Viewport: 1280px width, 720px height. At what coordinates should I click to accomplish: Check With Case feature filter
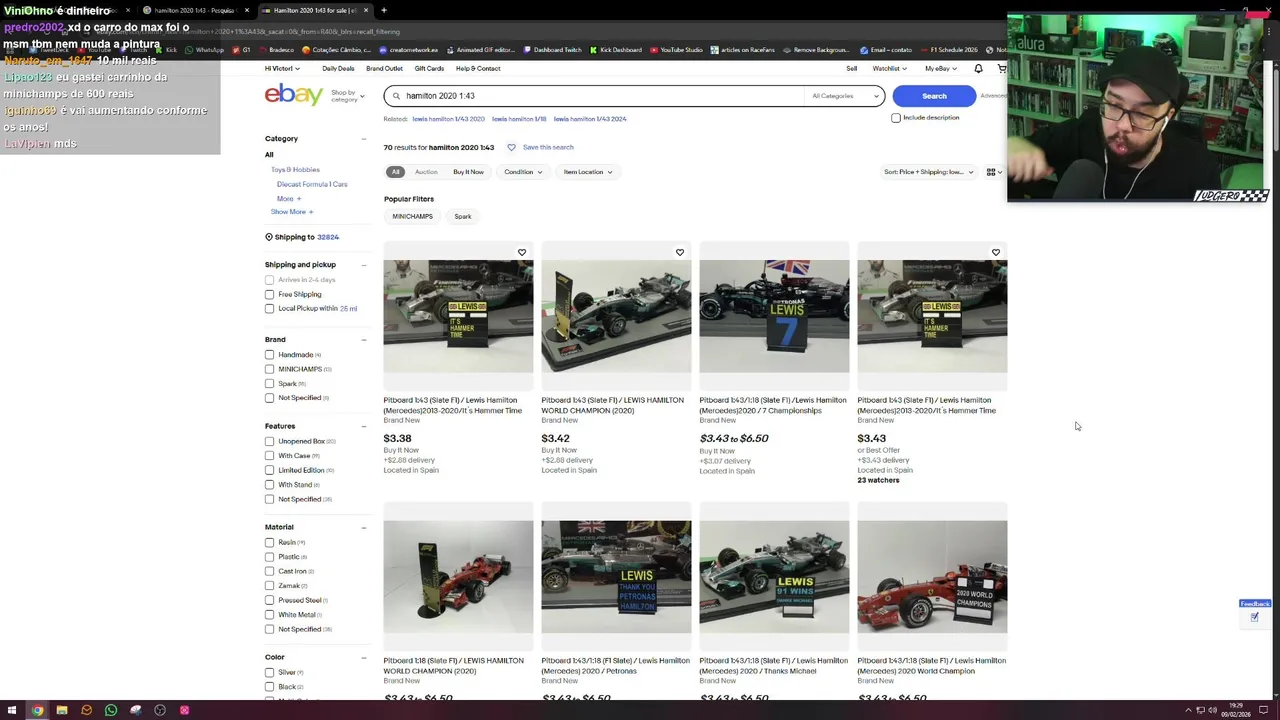pyautogui.click(x=269, y=455)
